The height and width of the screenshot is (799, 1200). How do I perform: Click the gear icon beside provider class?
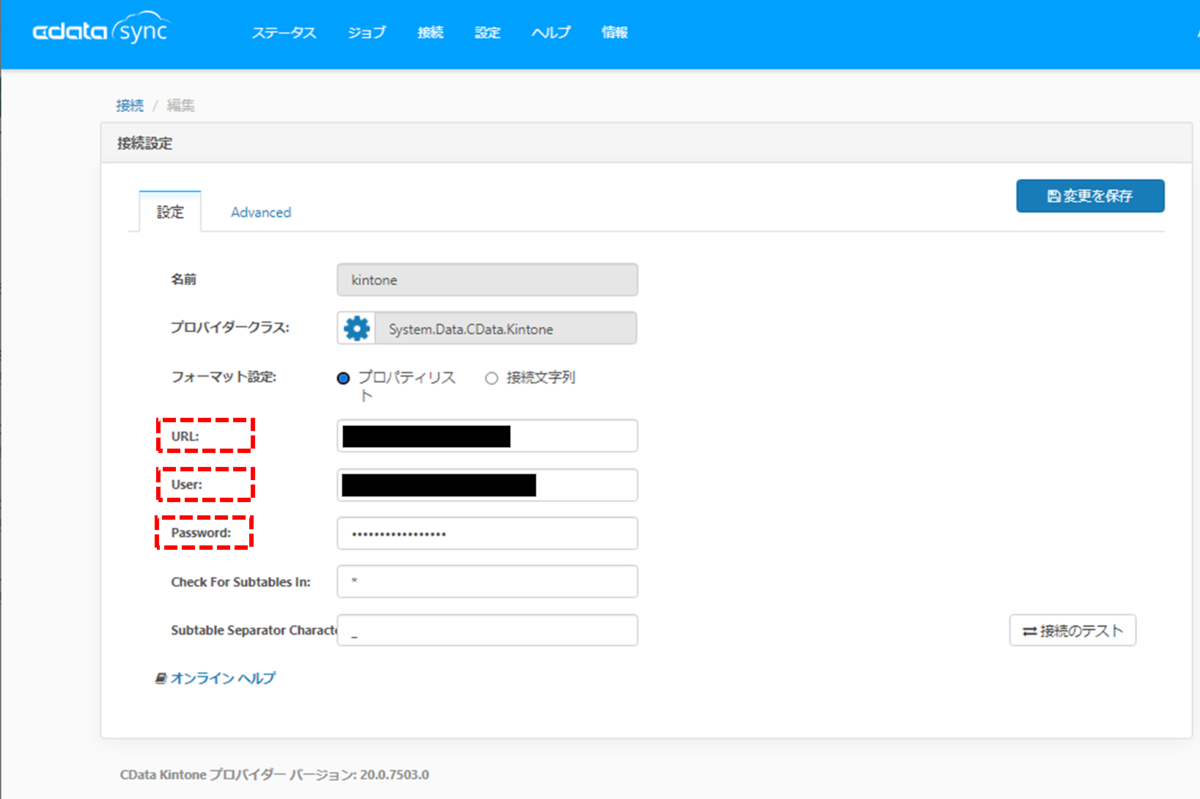(356, 328)
